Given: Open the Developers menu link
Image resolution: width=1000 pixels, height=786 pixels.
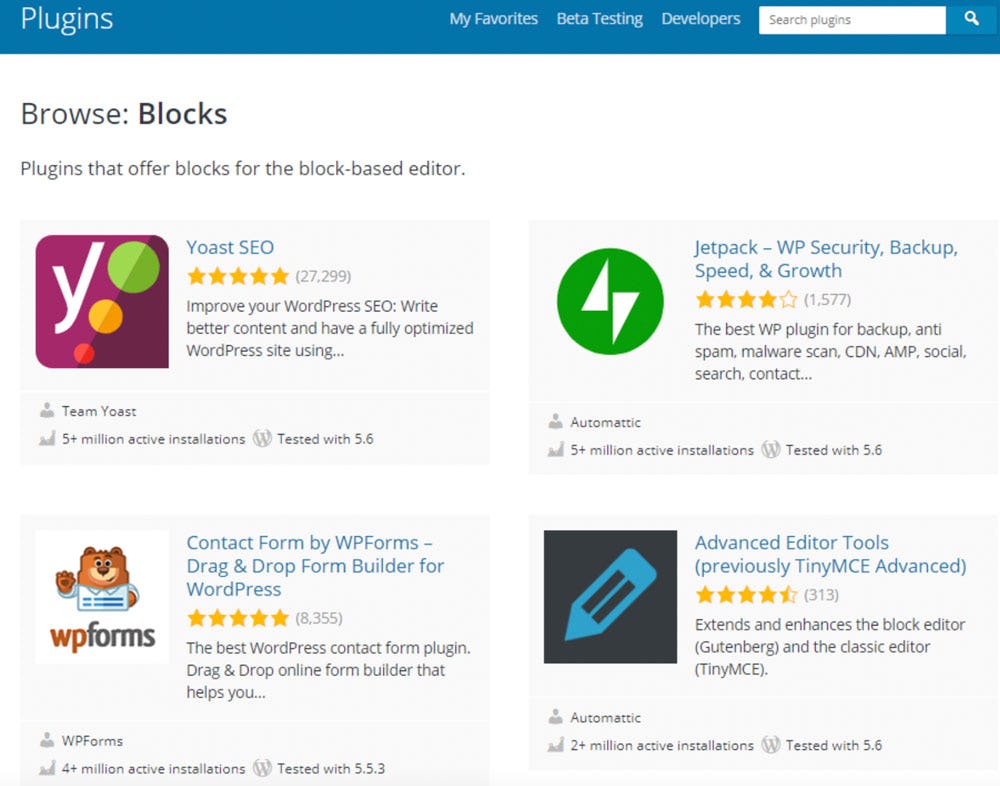Looking at the screenshot, I should tap(701, 19).
